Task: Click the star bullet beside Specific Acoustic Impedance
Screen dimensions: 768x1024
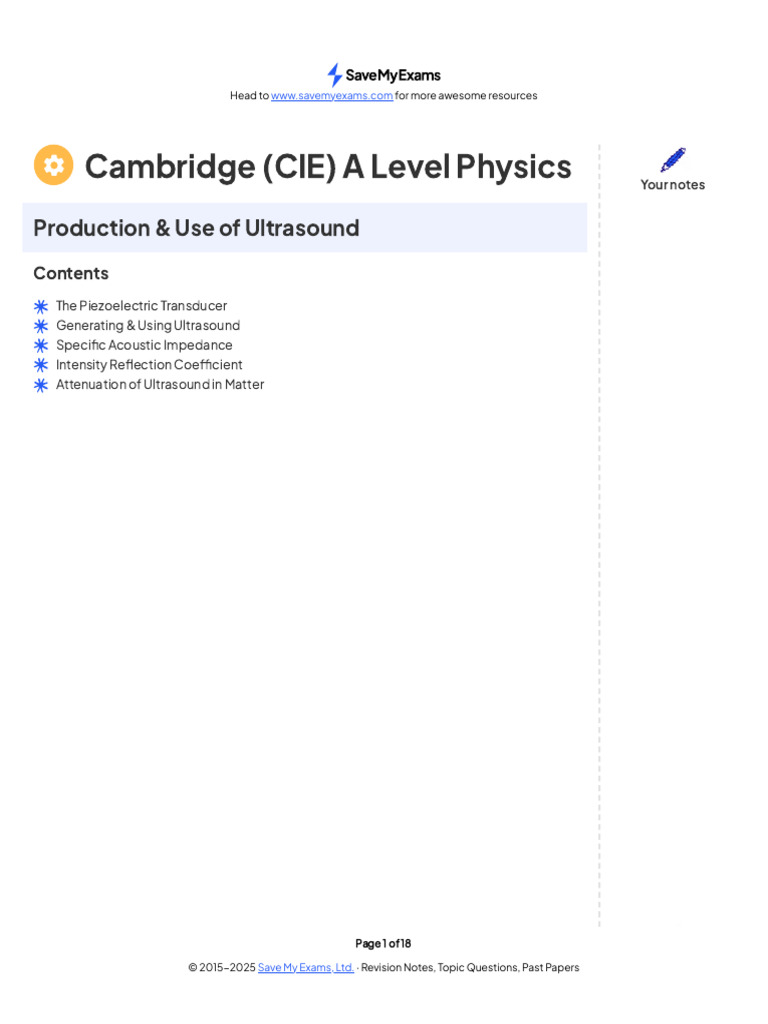Action: tap(41, 345)
